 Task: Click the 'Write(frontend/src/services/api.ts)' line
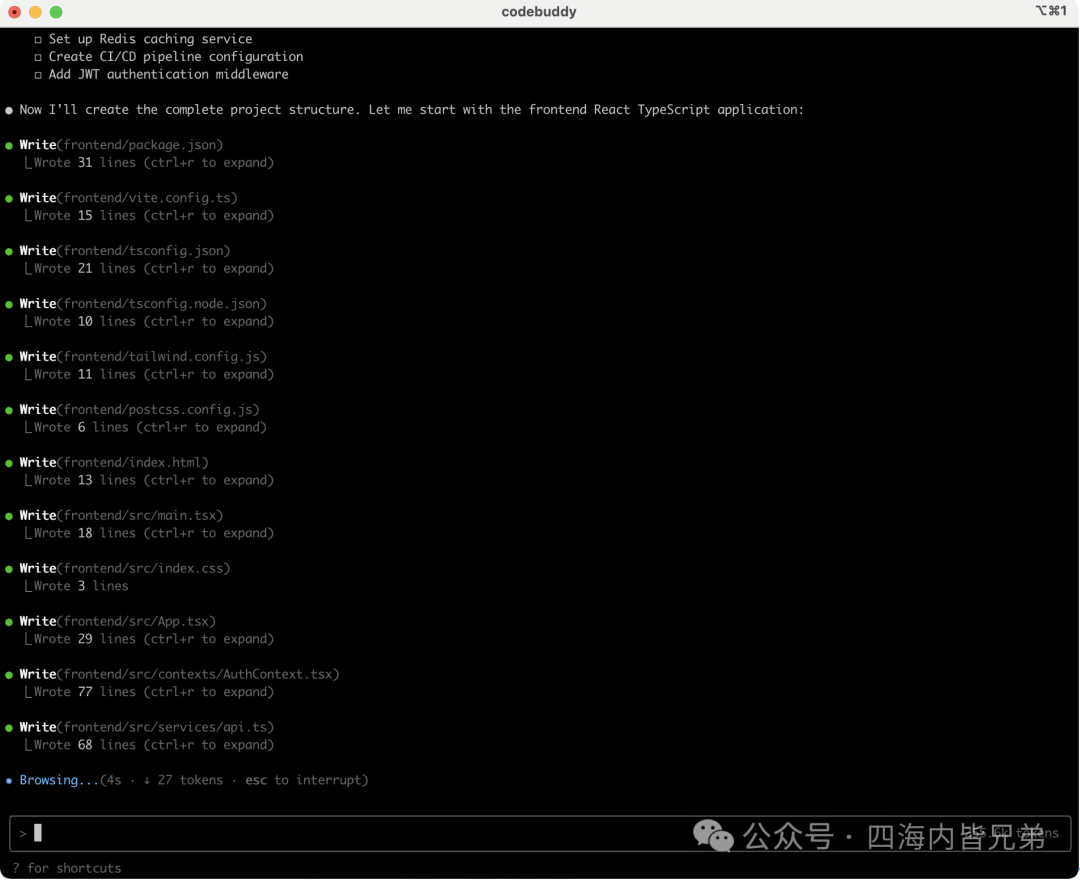[147, 728]
